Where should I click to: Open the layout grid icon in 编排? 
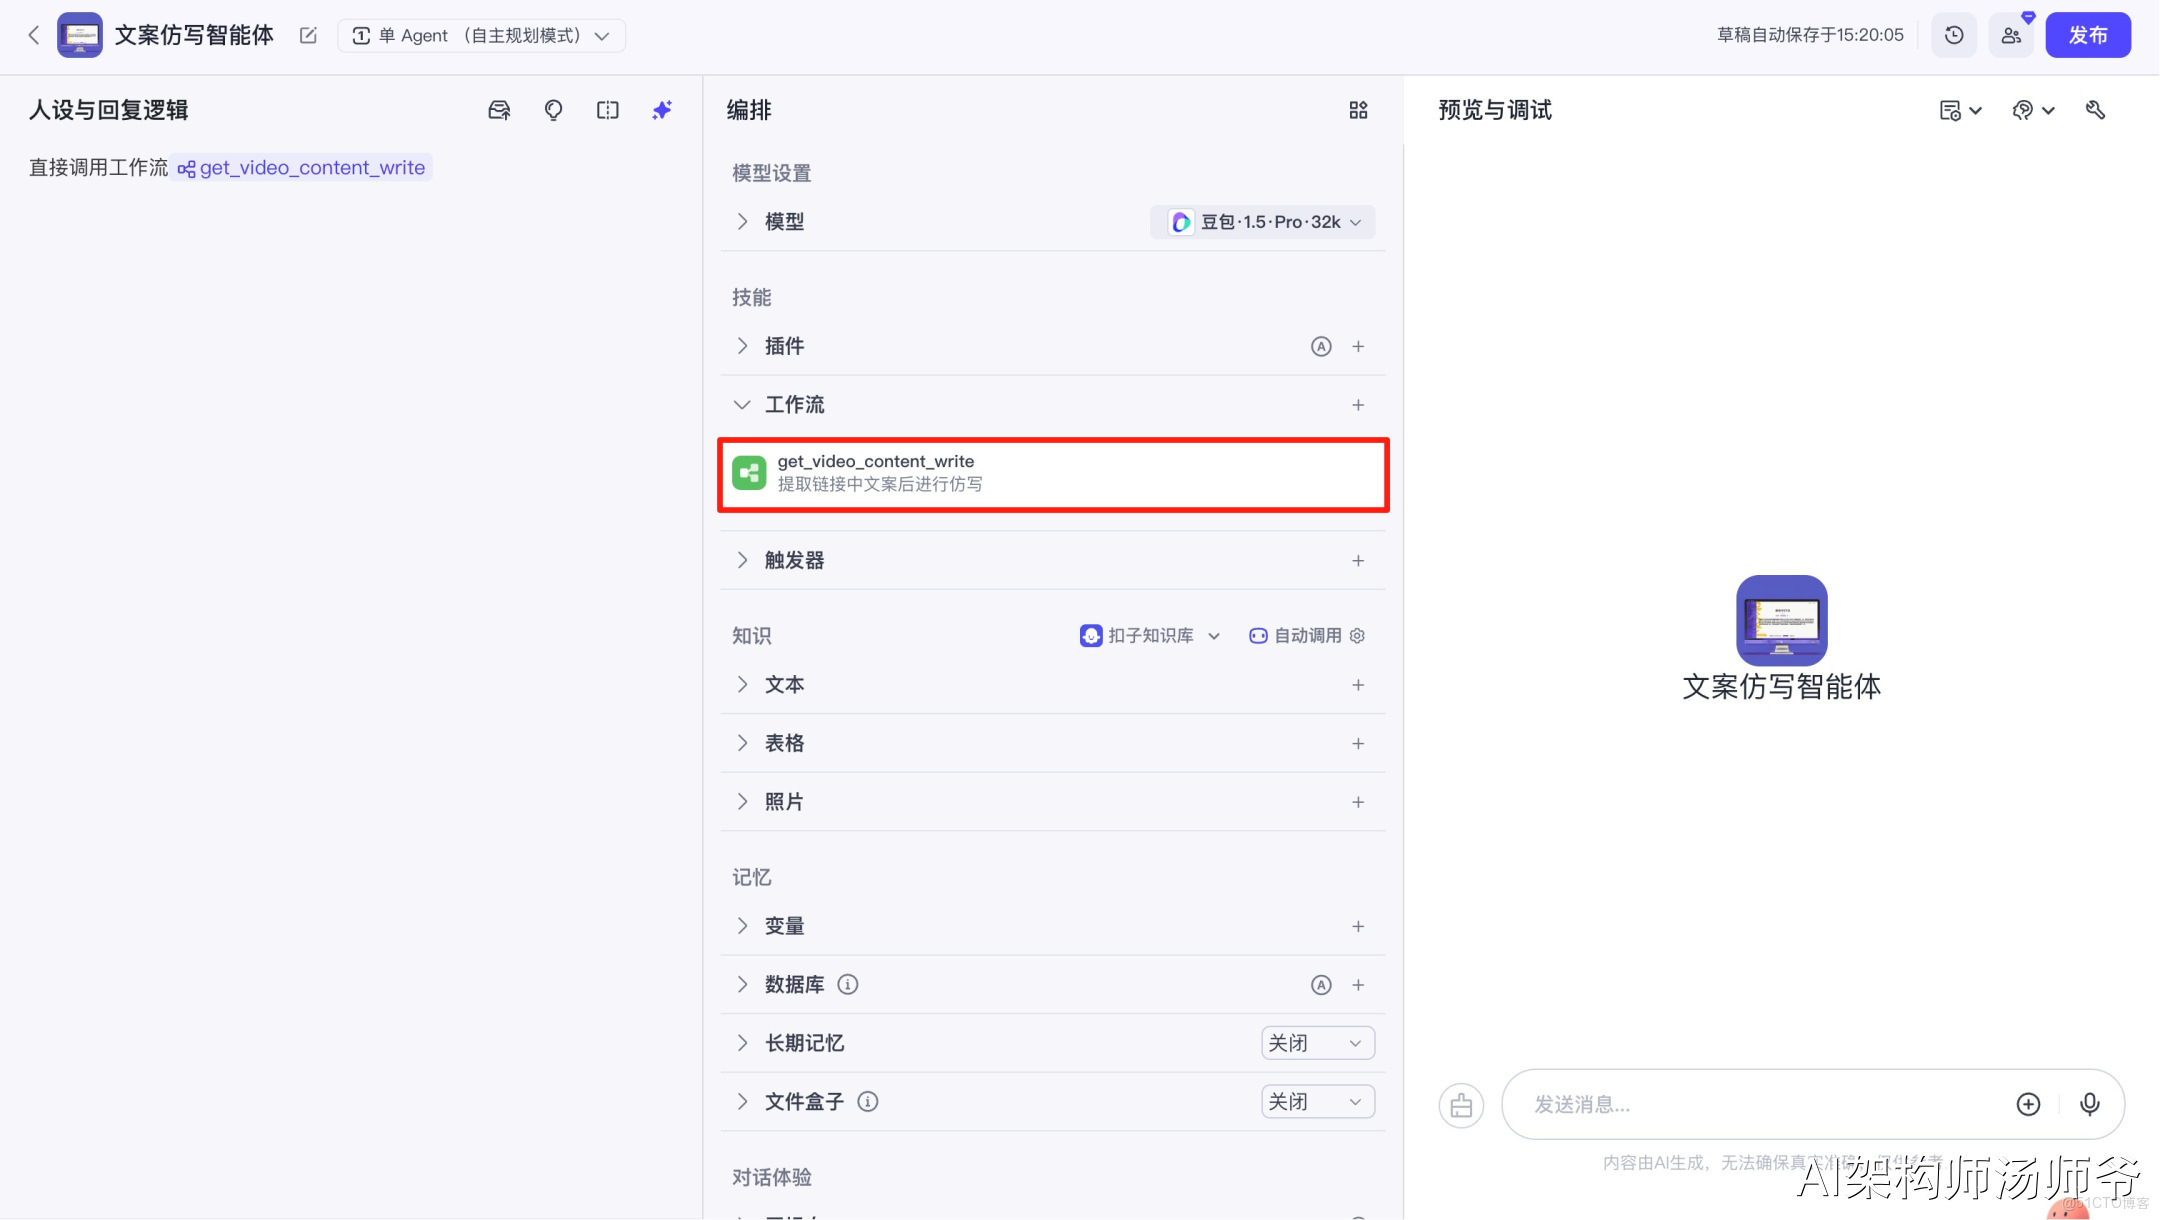tap(1358, 110)
